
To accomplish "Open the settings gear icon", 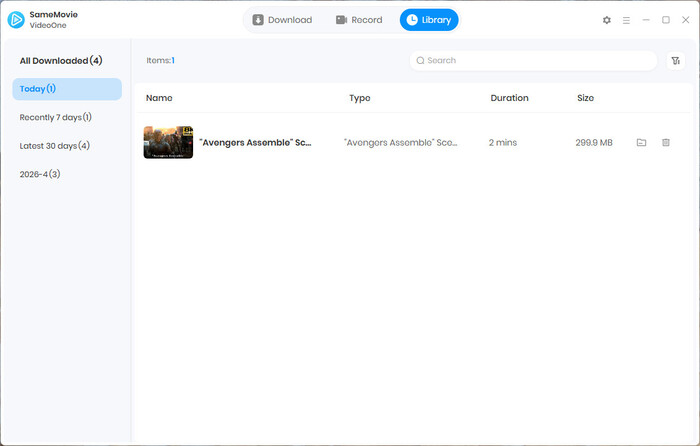I will click(607, 20).
